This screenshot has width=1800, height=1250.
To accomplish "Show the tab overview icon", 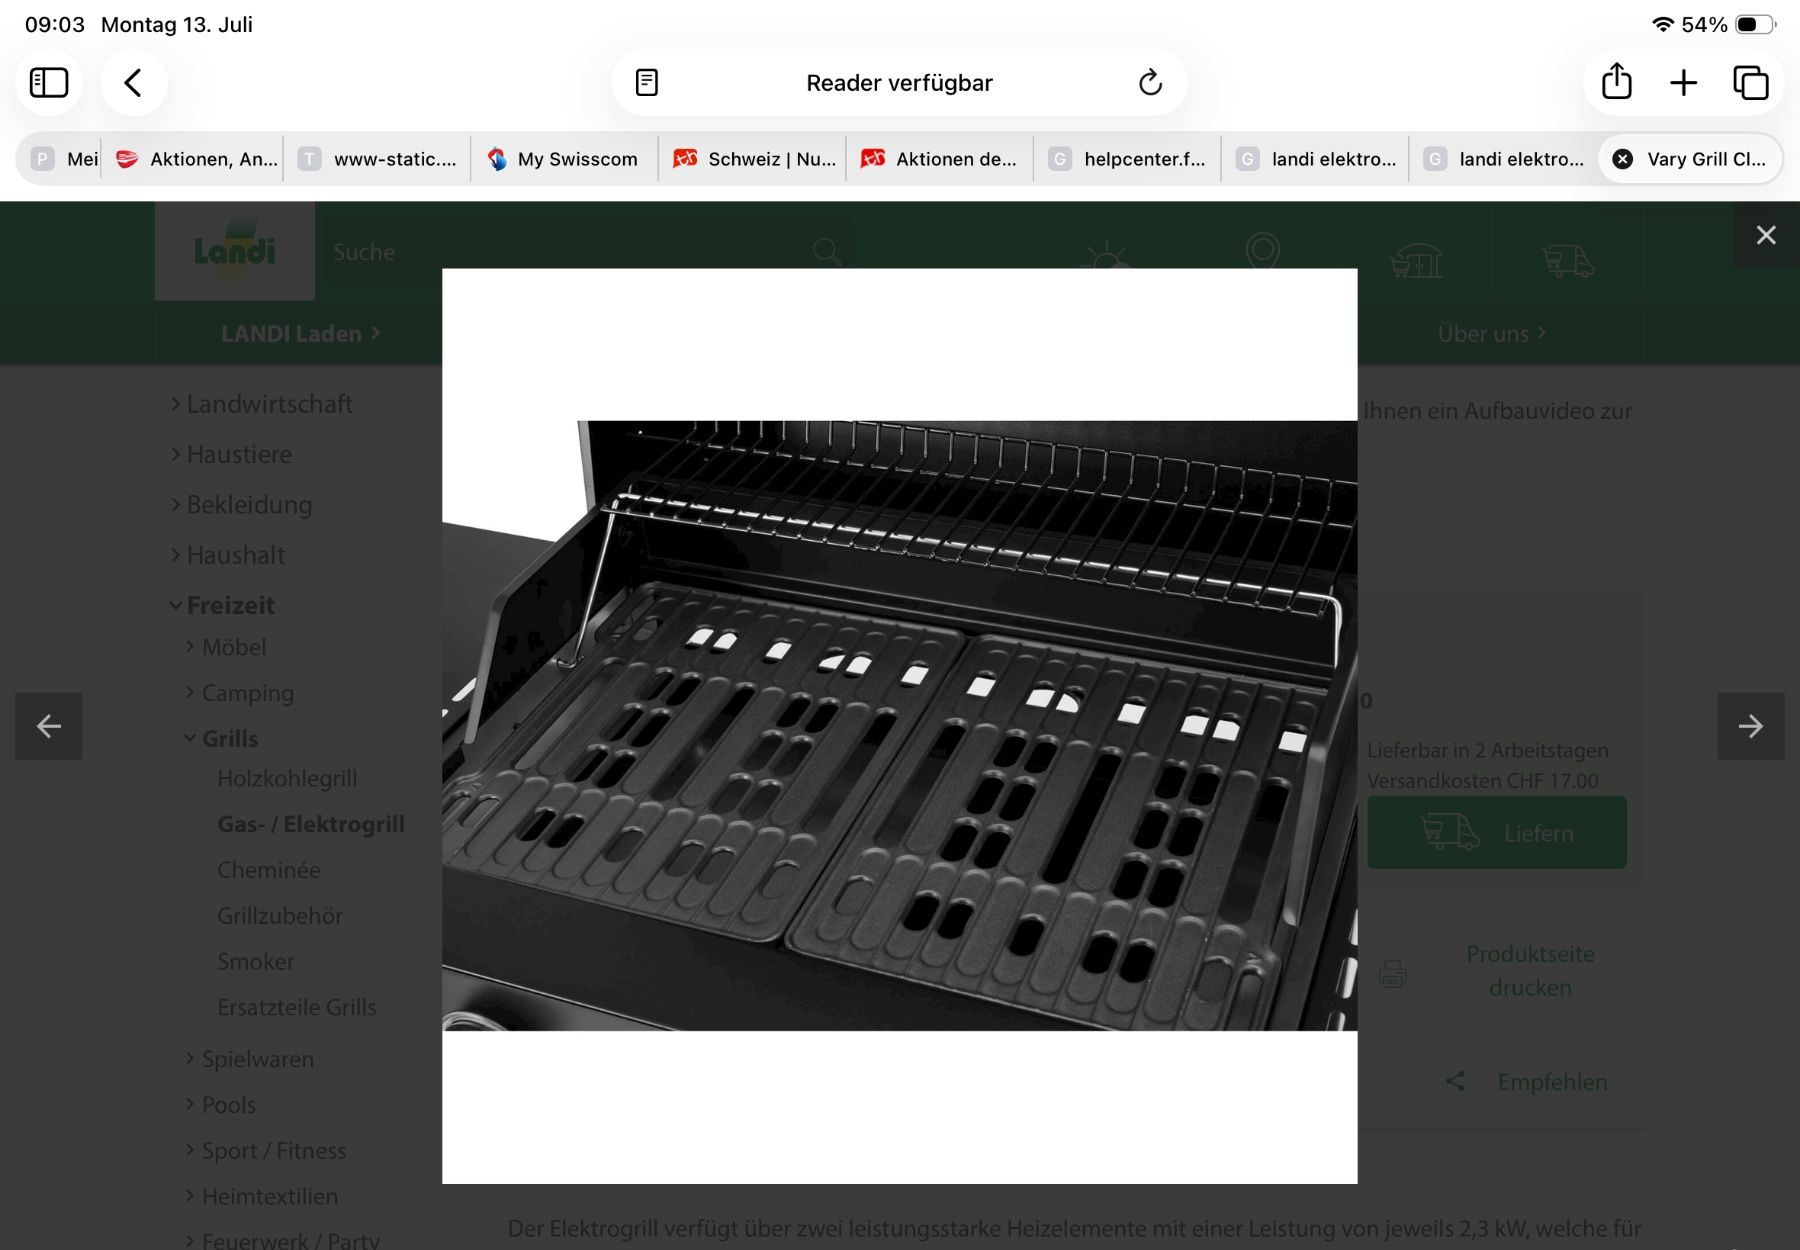I will tap(1750, 82).
